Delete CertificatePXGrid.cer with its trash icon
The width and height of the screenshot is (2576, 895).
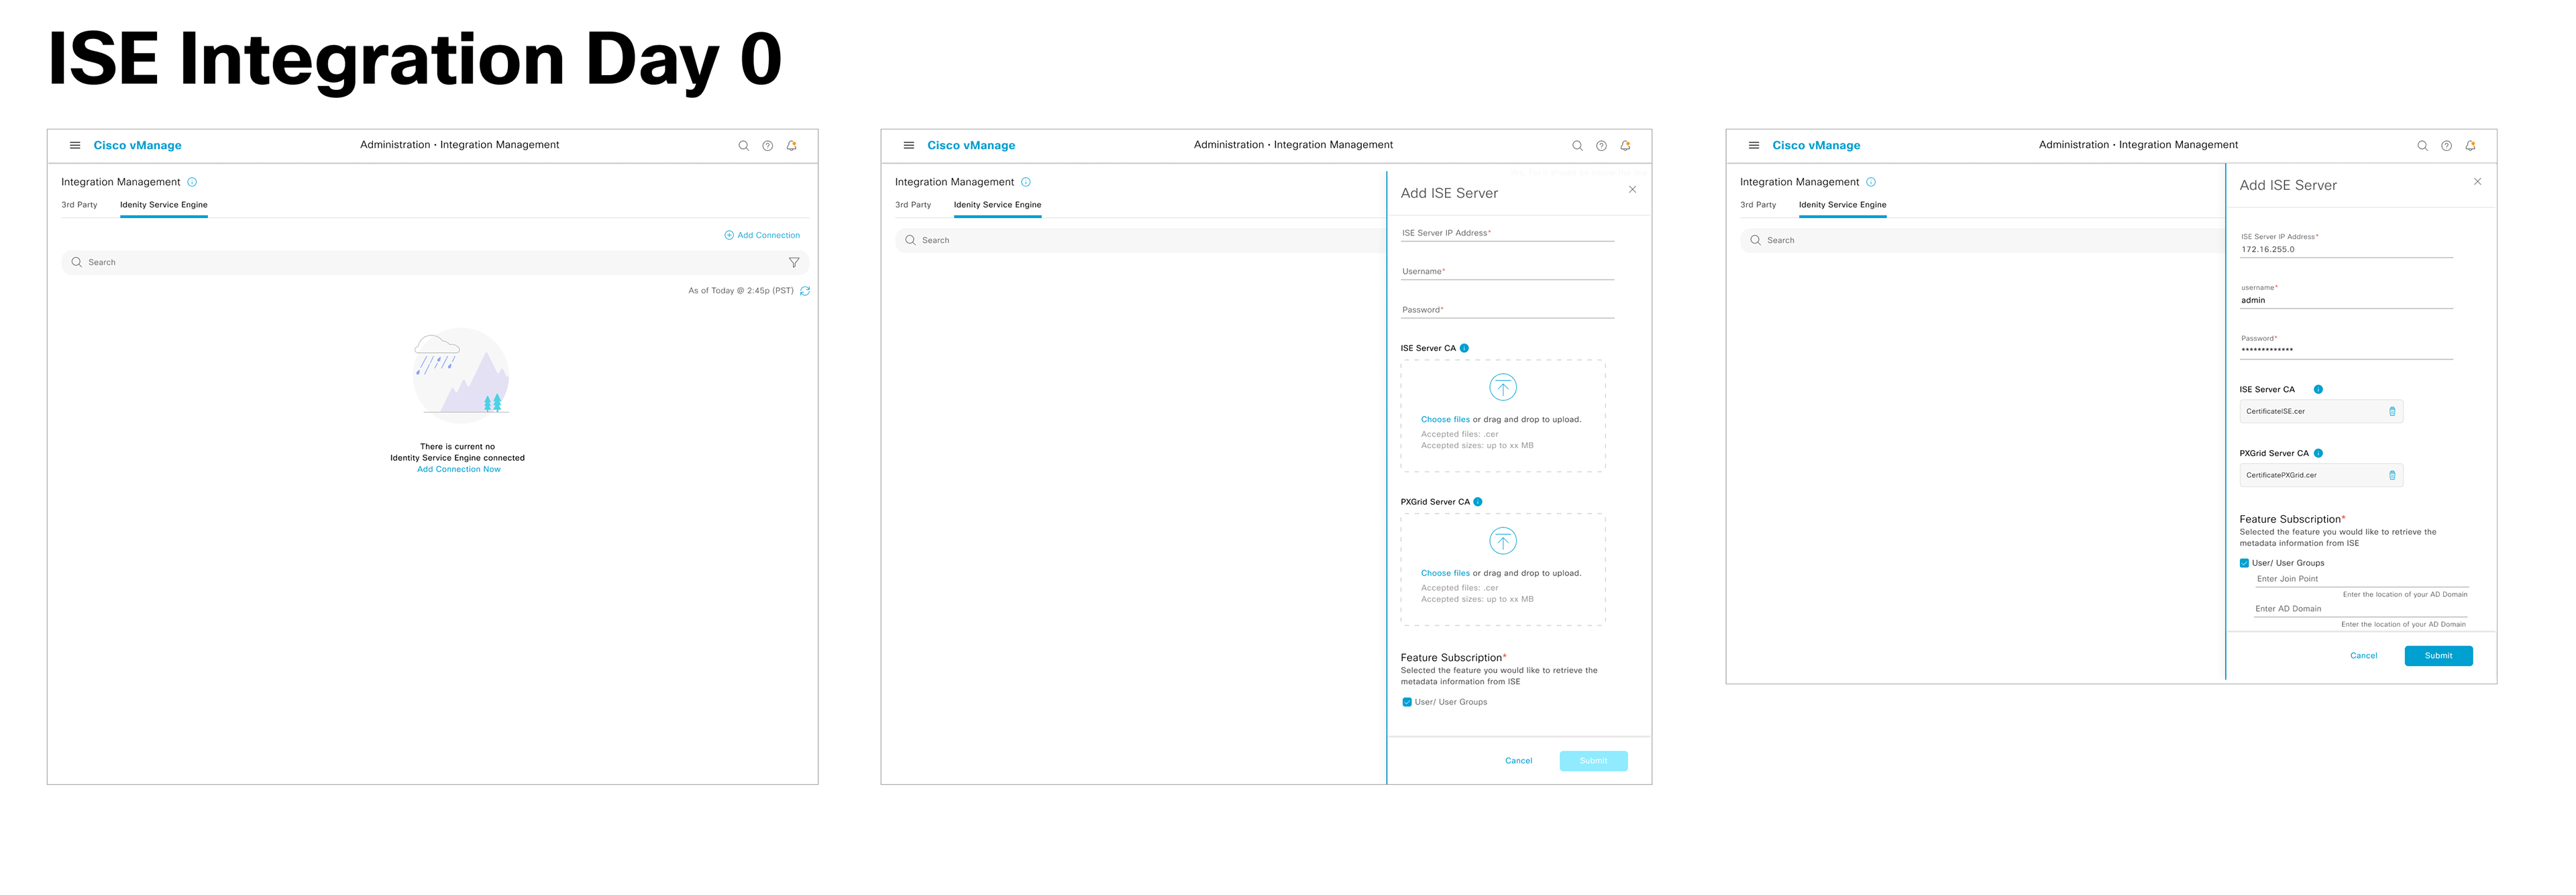click(x=2392, y=475)
